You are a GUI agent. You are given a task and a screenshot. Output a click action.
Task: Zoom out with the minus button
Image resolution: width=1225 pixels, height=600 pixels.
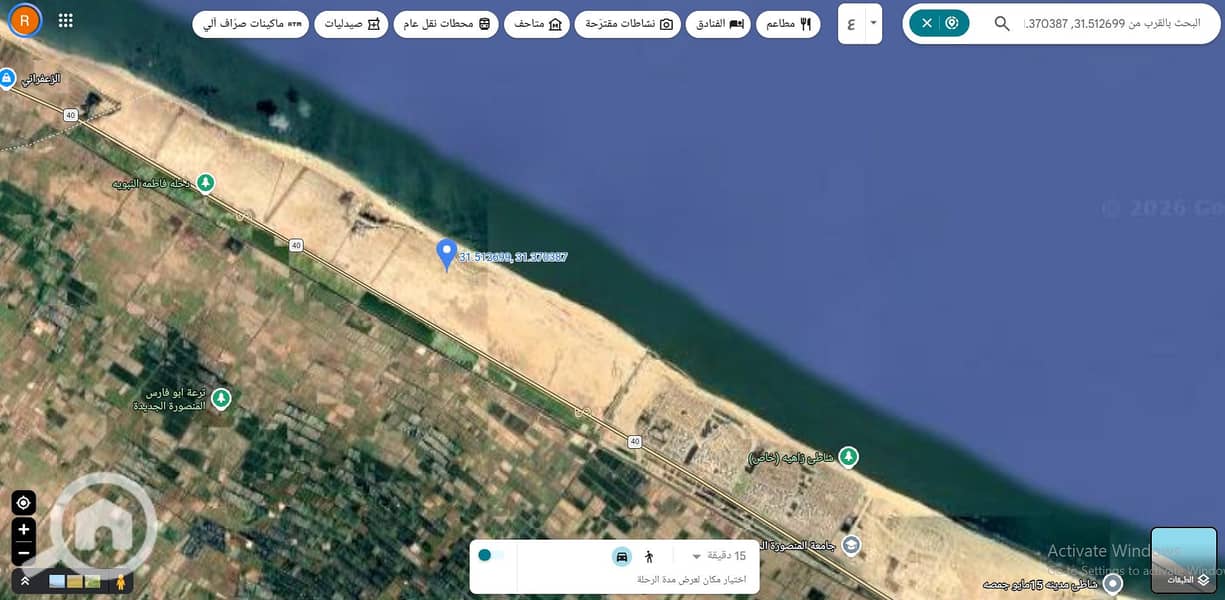[23, 551]
